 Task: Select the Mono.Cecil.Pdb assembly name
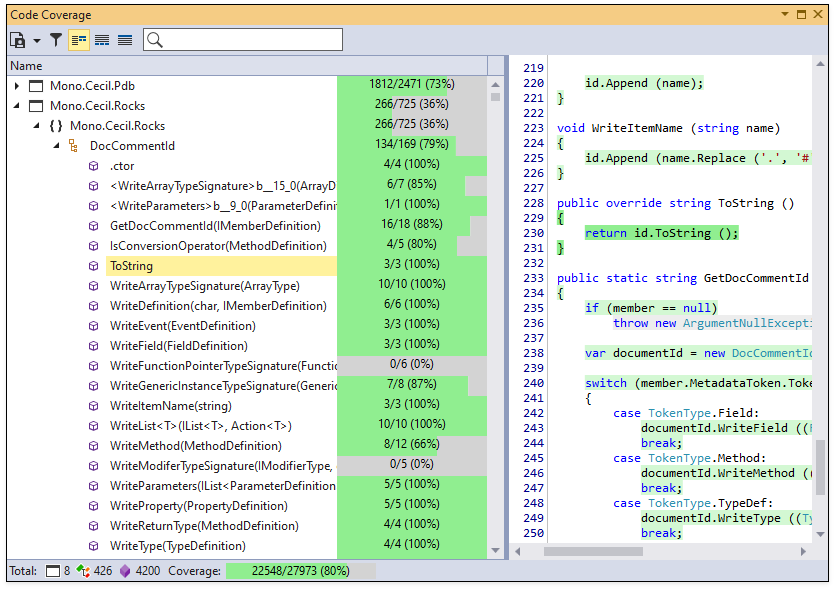pyautogui.click(x=92, y=86)
